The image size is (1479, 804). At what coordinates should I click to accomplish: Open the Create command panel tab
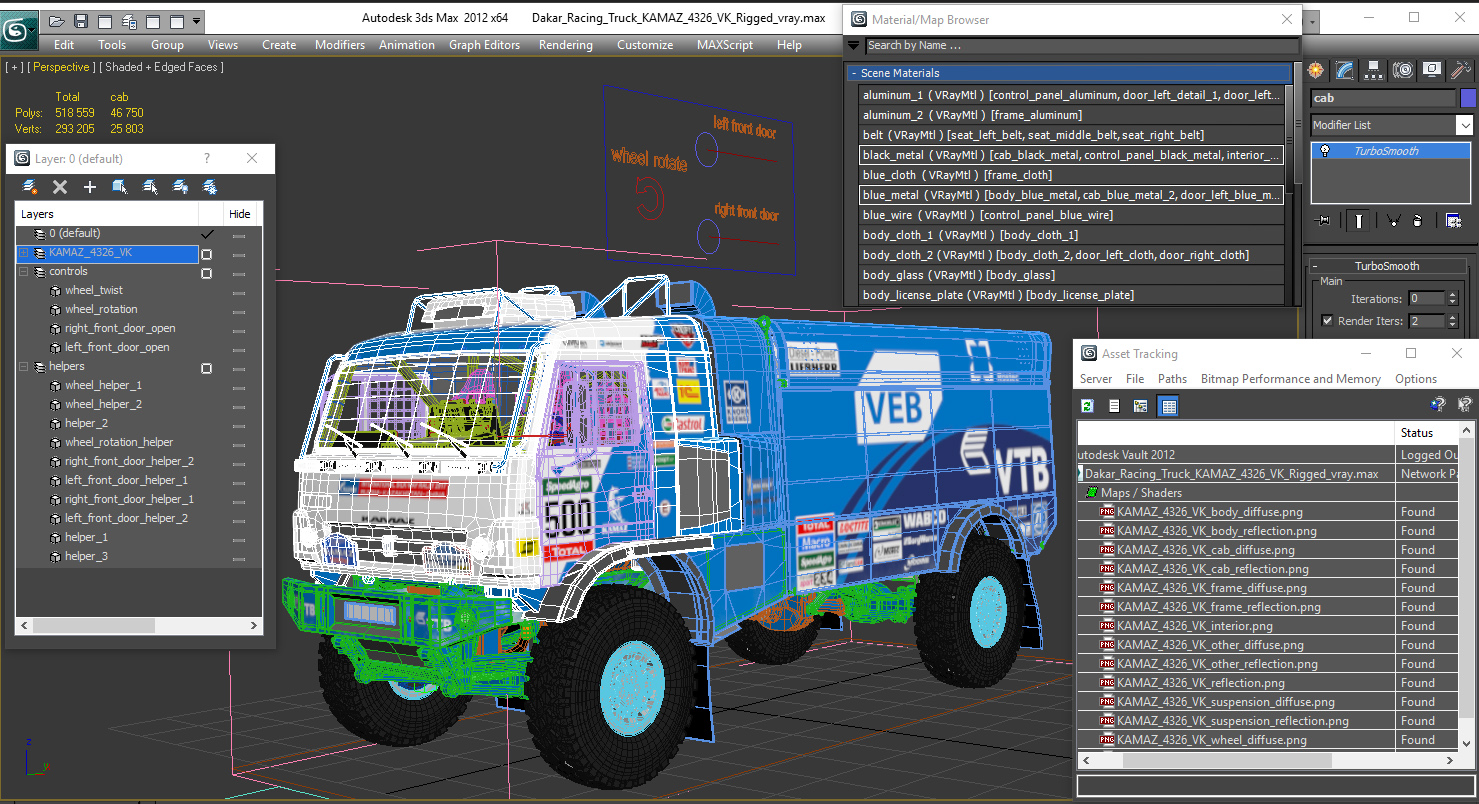[1316, 70]
